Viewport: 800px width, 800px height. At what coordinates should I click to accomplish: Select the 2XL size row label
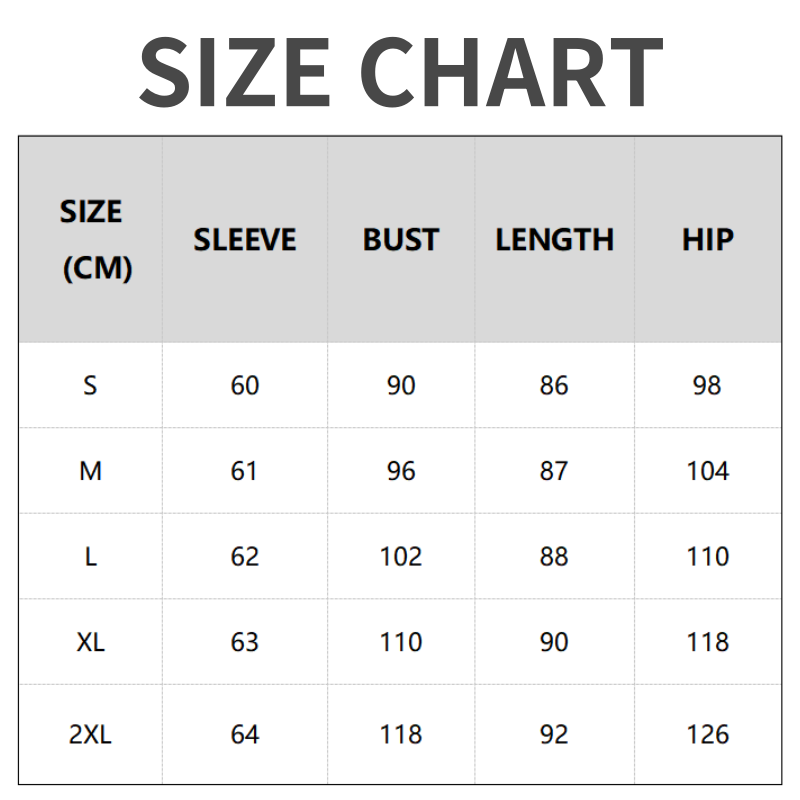pos(90,735)
